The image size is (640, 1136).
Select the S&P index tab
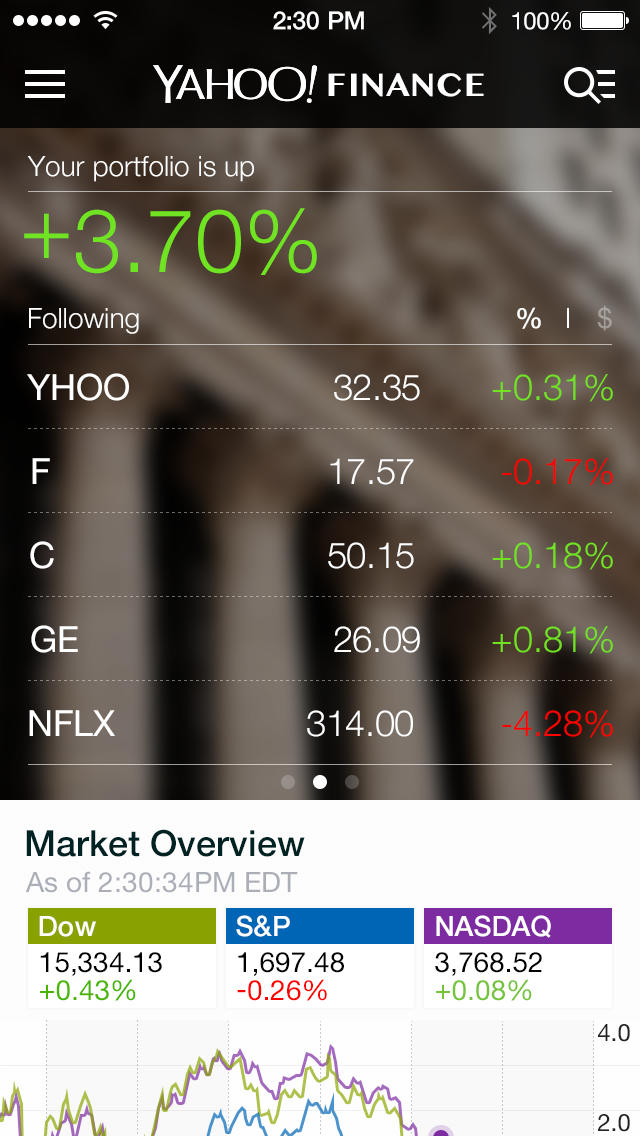[319, 926]
